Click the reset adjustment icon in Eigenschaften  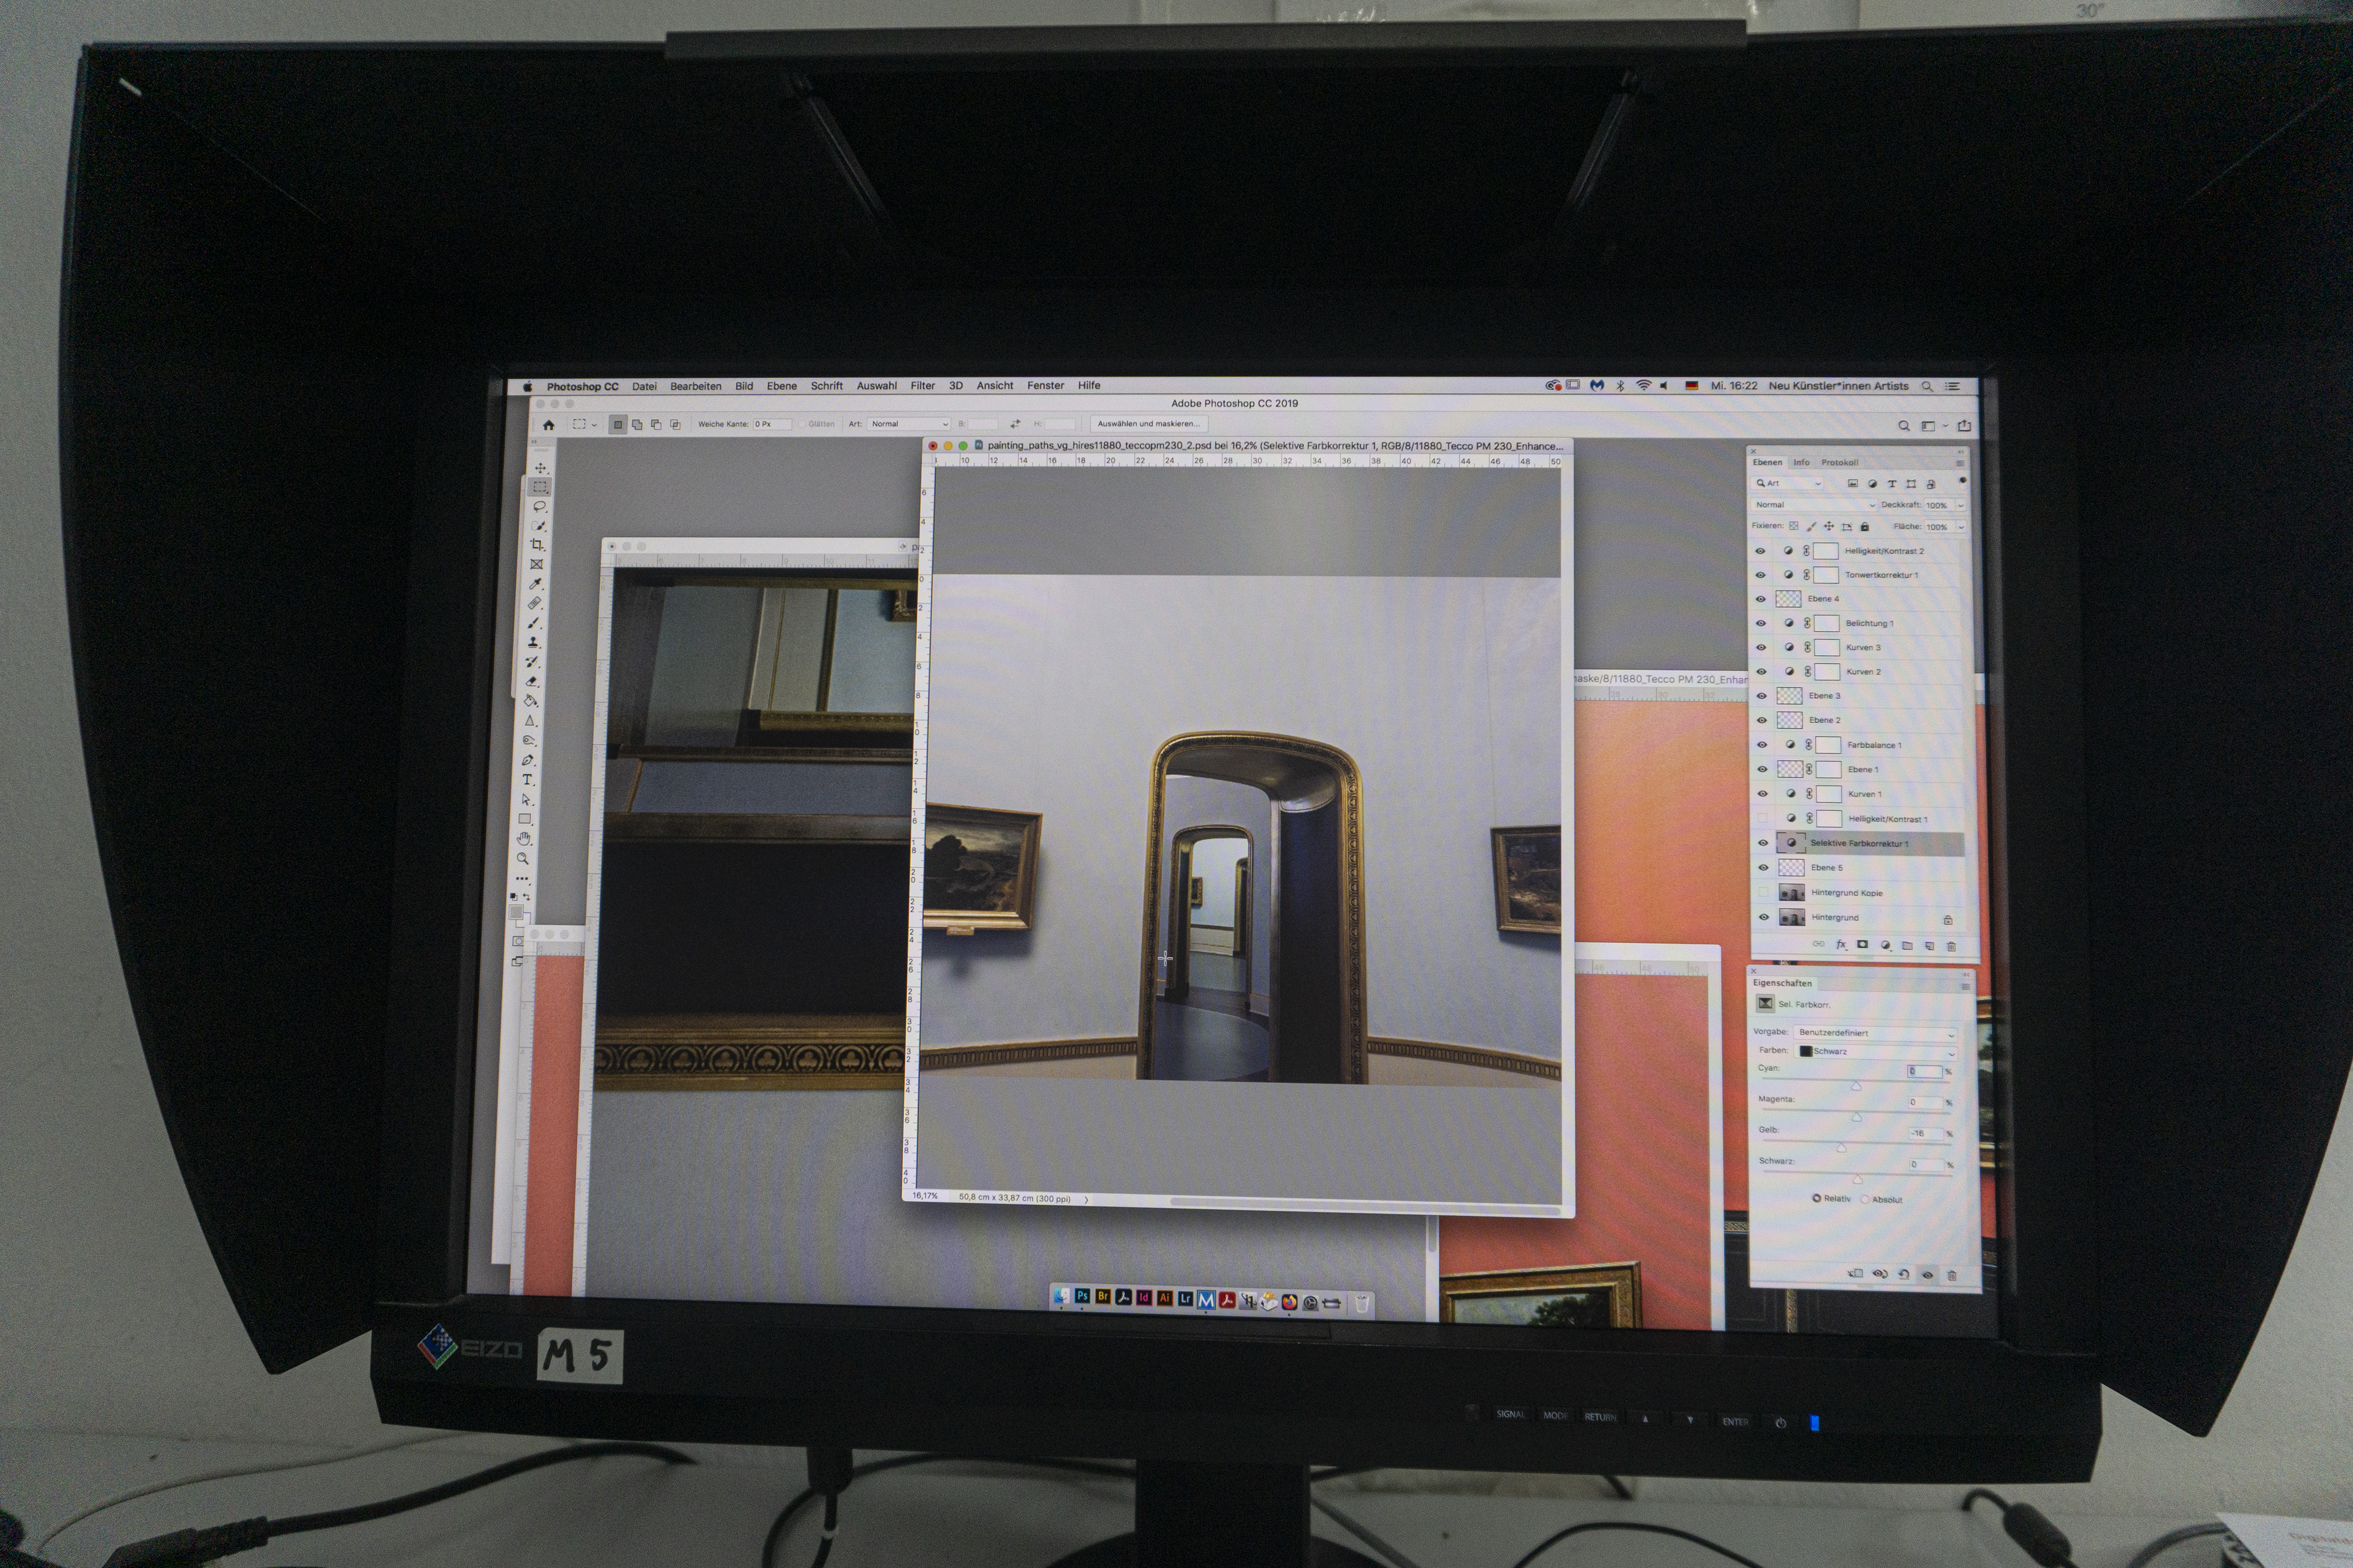point(1903,1274)
